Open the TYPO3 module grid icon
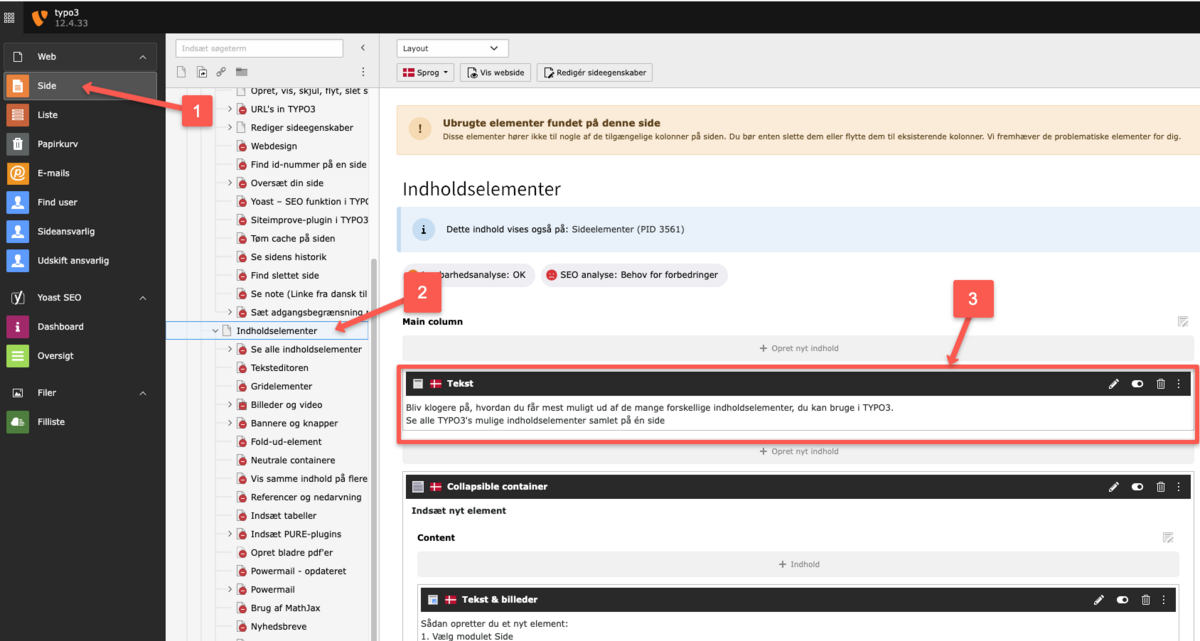1200x641 pixels. coord(10,17)
